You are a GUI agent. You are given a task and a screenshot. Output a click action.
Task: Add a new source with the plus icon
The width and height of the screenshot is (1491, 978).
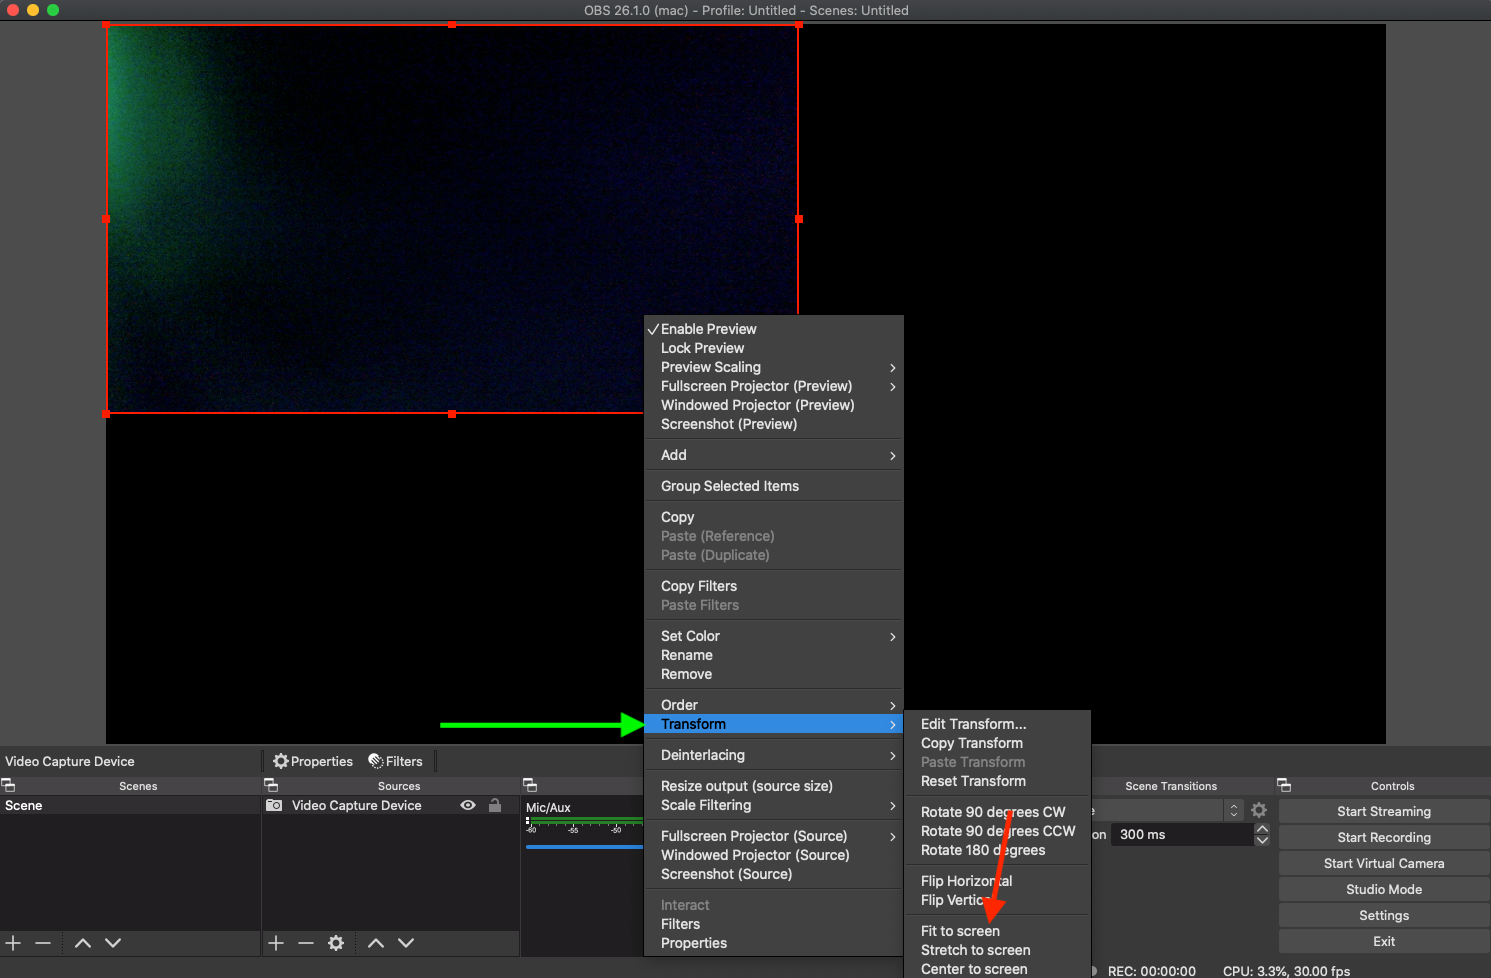(276, 943)
